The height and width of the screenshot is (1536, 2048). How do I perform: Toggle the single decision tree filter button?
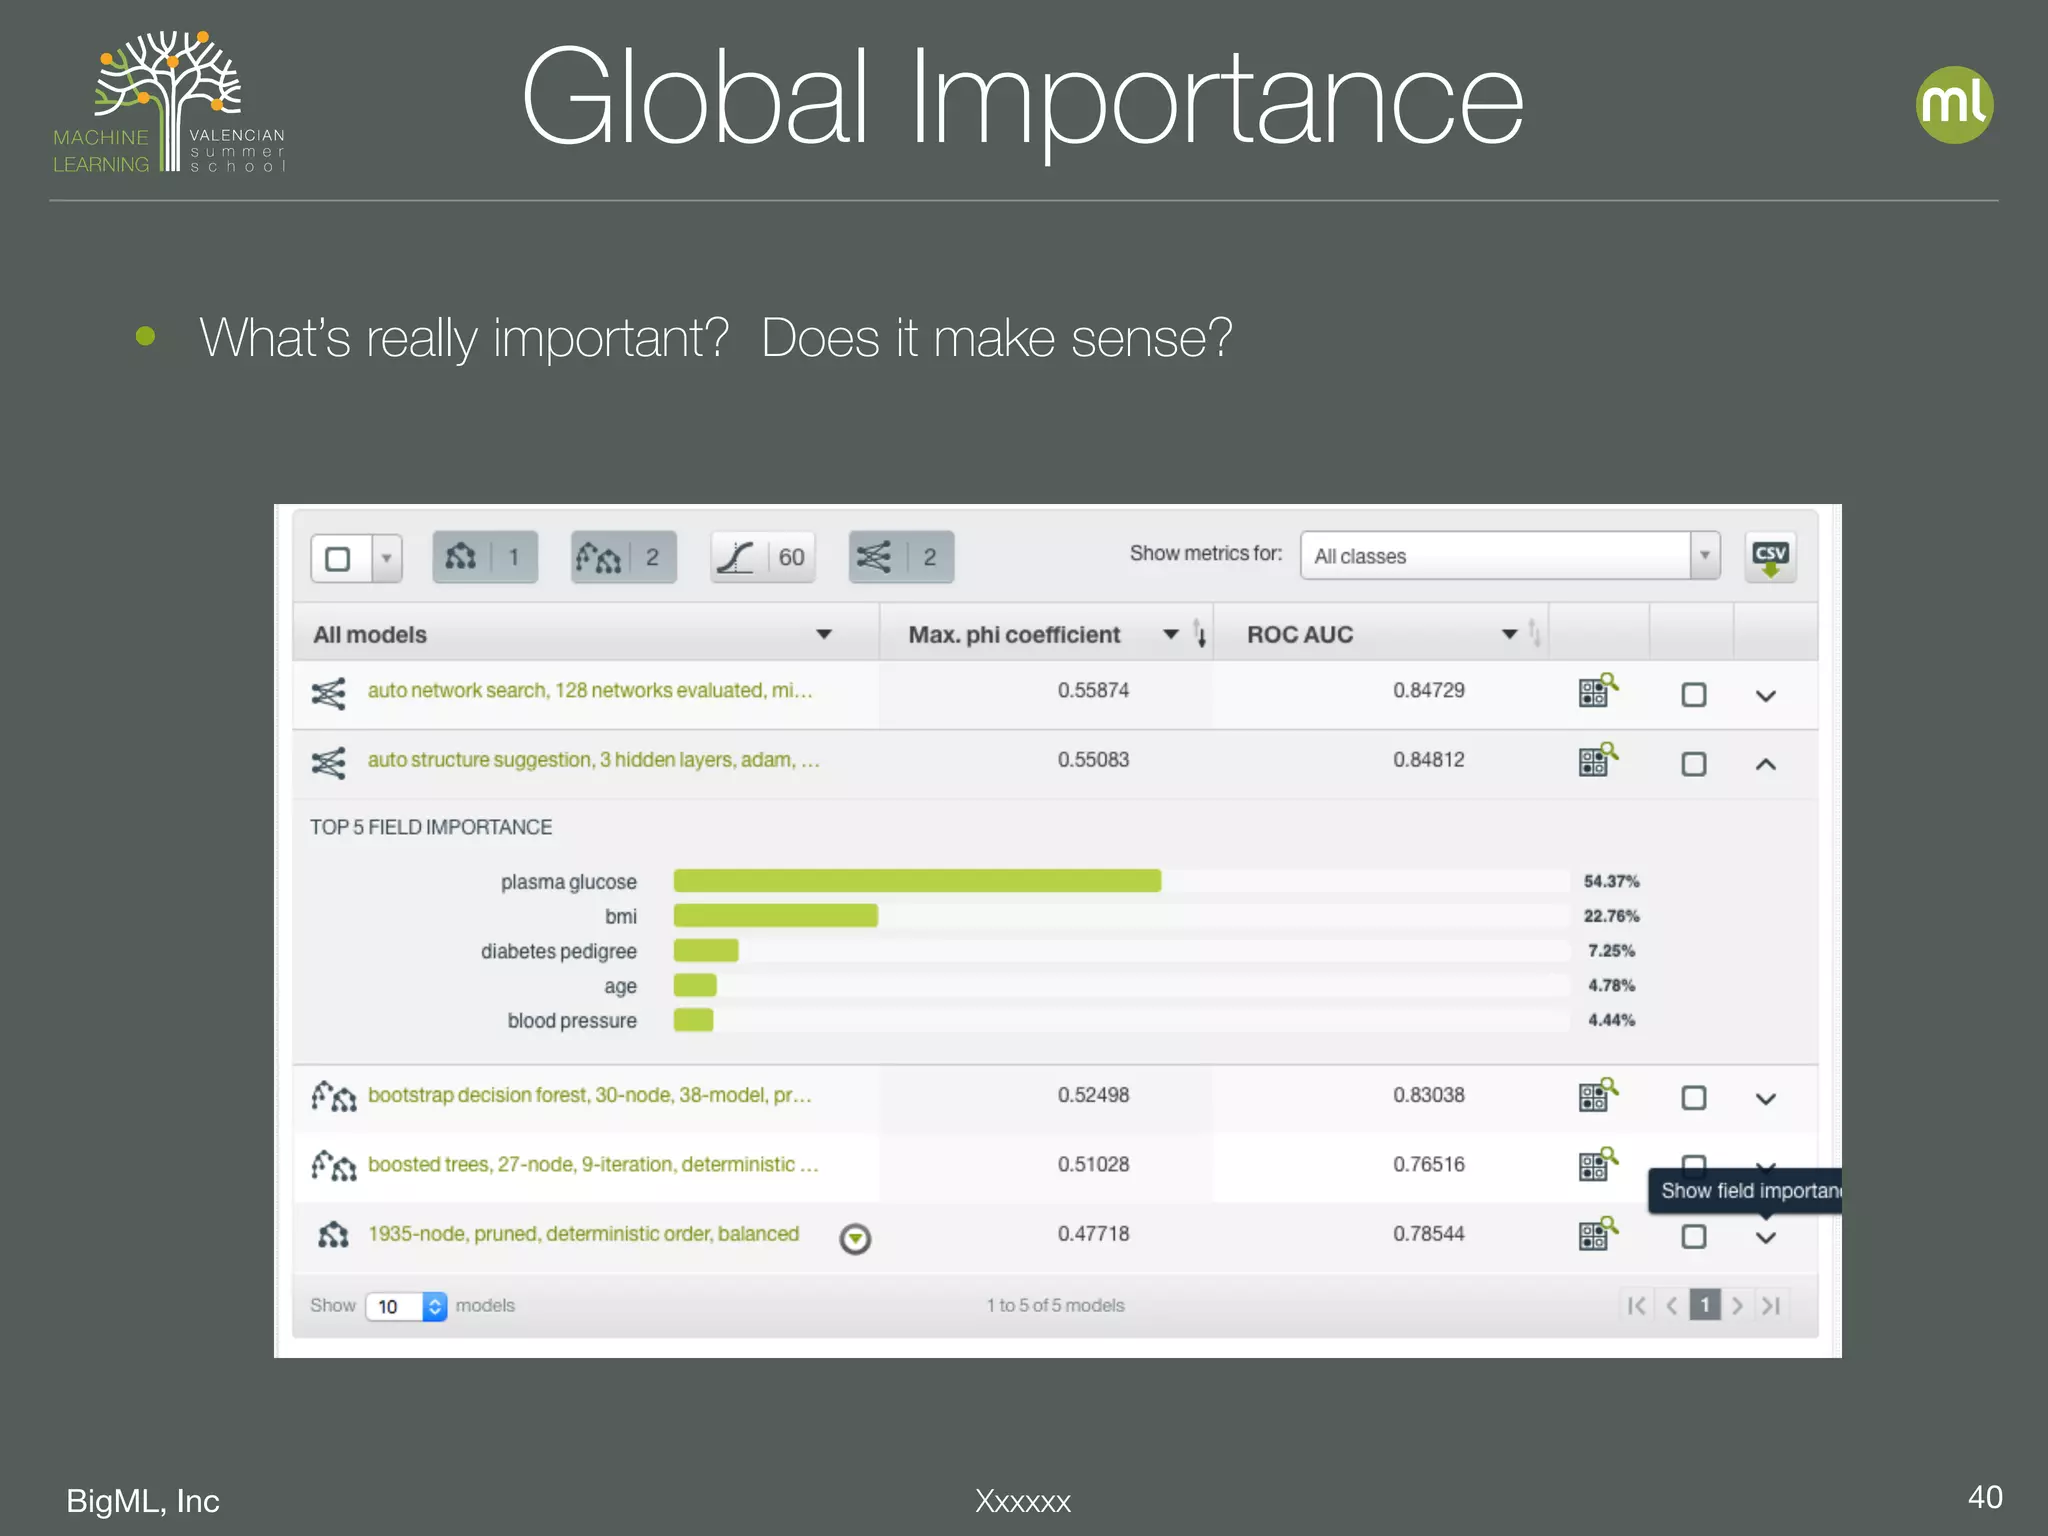(485, 557)
